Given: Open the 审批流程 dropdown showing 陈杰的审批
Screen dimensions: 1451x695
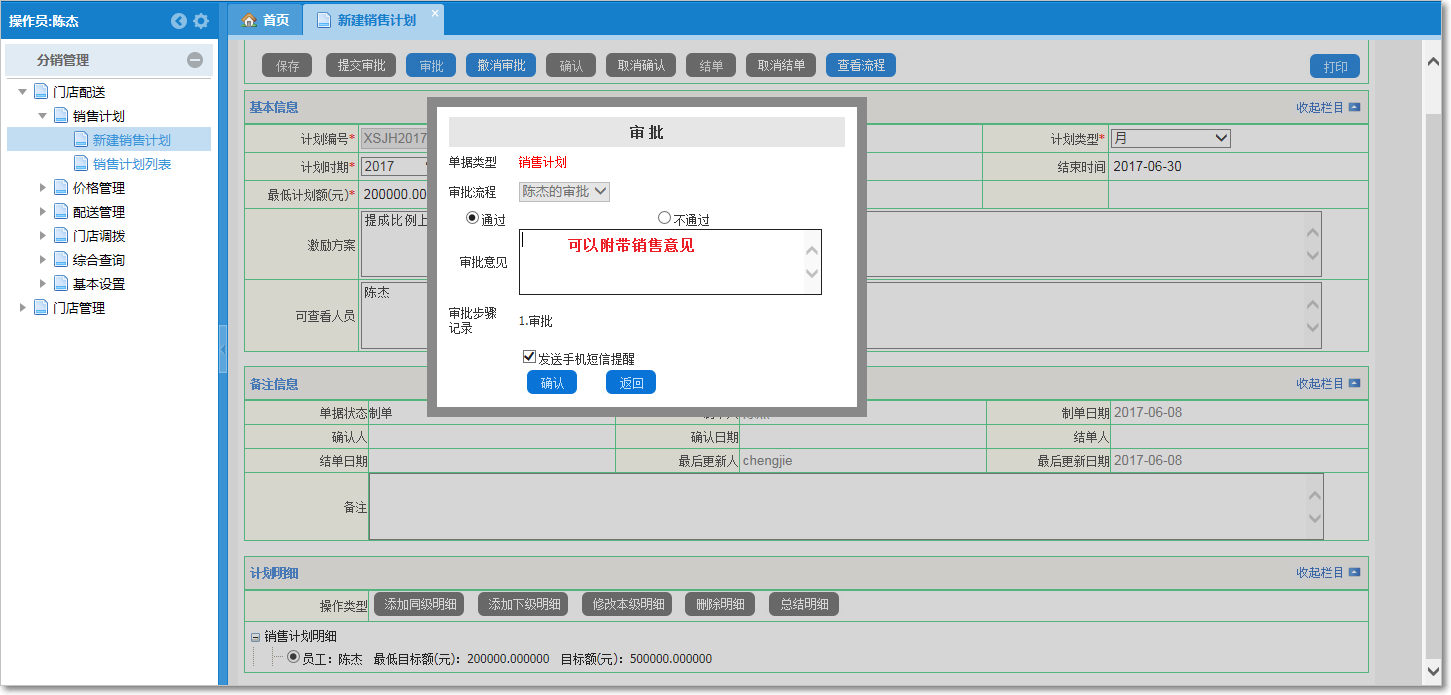Looking at the screenshot, I should coord(562,192).
